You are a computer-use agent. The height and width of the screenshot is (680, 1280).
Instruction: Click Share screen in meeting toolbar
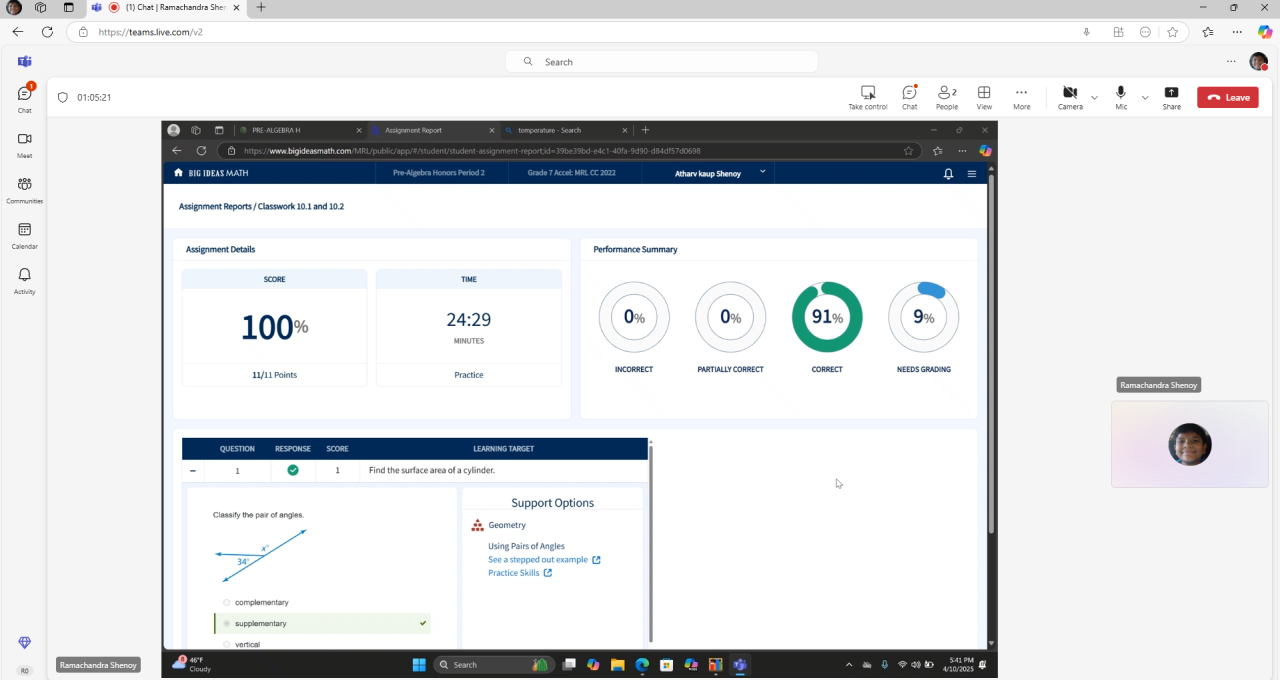click(1171, 97)
